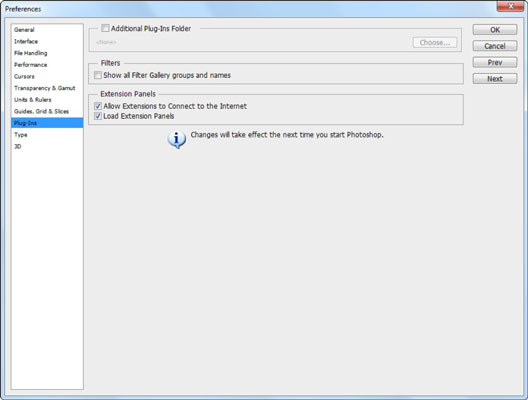The image size is (528, 400).
Task: Click the Choose... plug-ins folder button
Action: 435,42
